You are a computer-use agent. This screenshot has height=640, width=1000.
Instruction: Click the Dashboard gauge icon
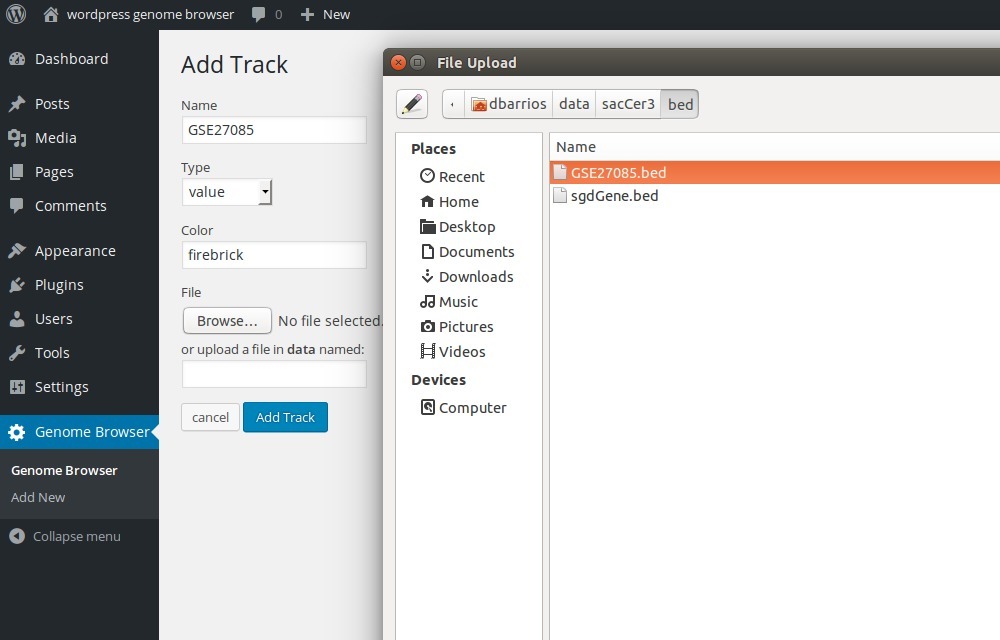pos(17,59)
